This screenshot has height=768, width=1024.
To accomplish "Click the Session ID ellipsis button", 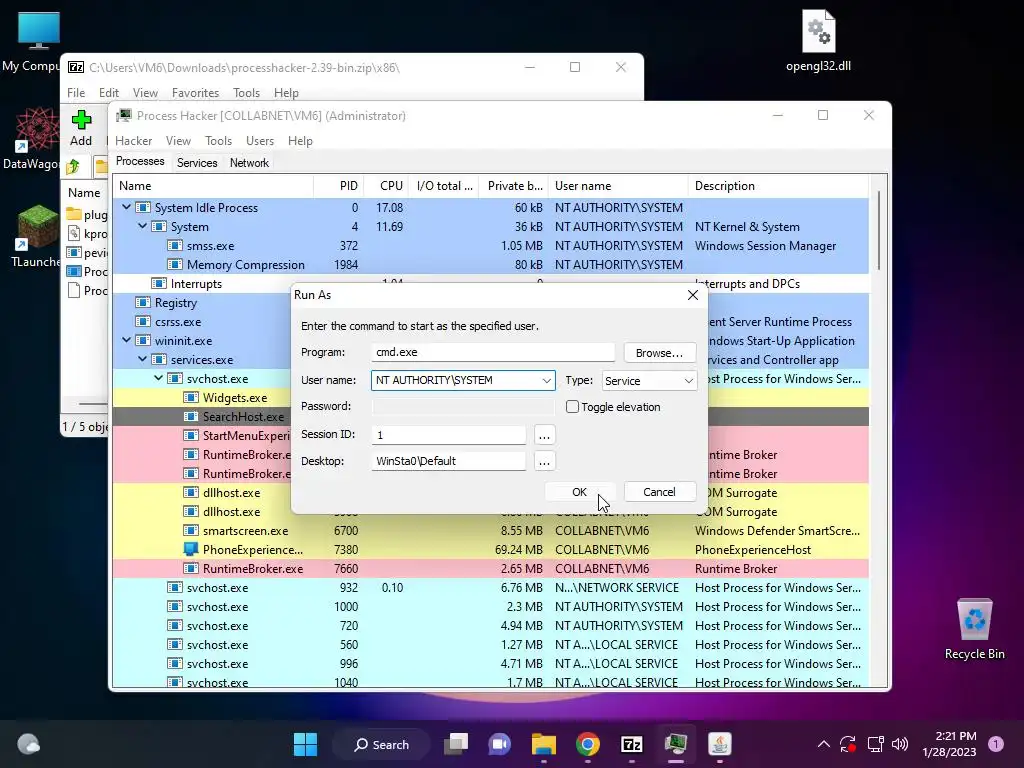I will point(544,435).
